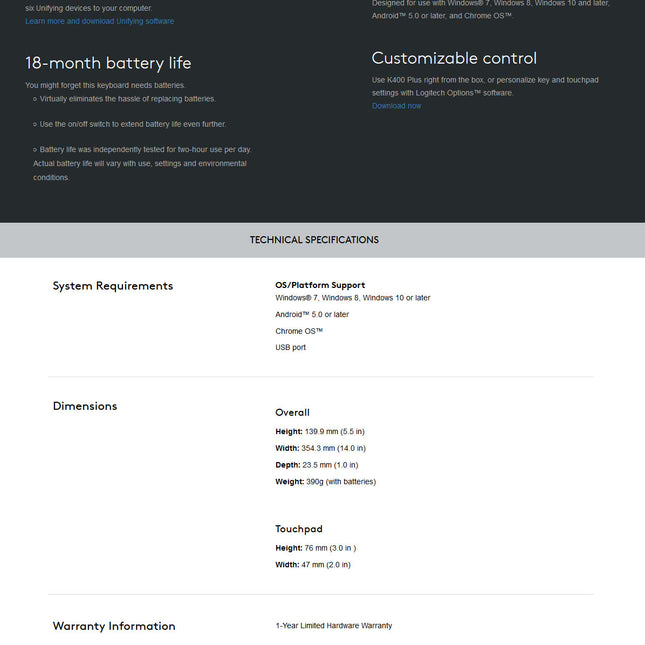Image resolution: width=645 pixels, height=645 pixels.
Task: Click the Chrome OS requirement line
Action: (299, 331)
